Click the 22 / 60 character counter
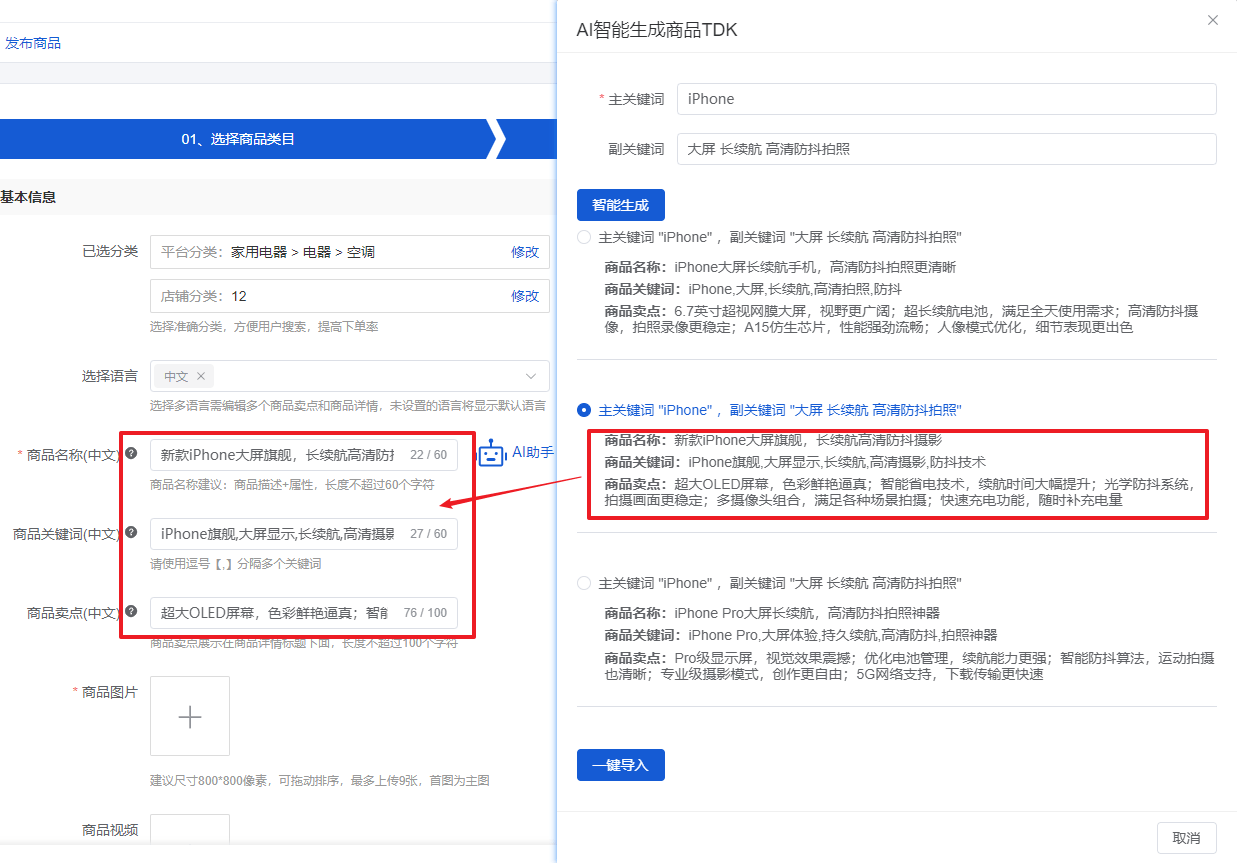The height and width of the screenshot is (863, 1237). (x=429, y=455)
